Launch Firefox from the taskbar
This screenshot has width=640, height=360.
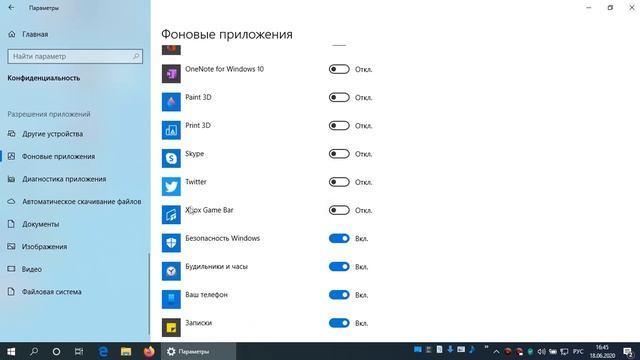pos(149,351)
